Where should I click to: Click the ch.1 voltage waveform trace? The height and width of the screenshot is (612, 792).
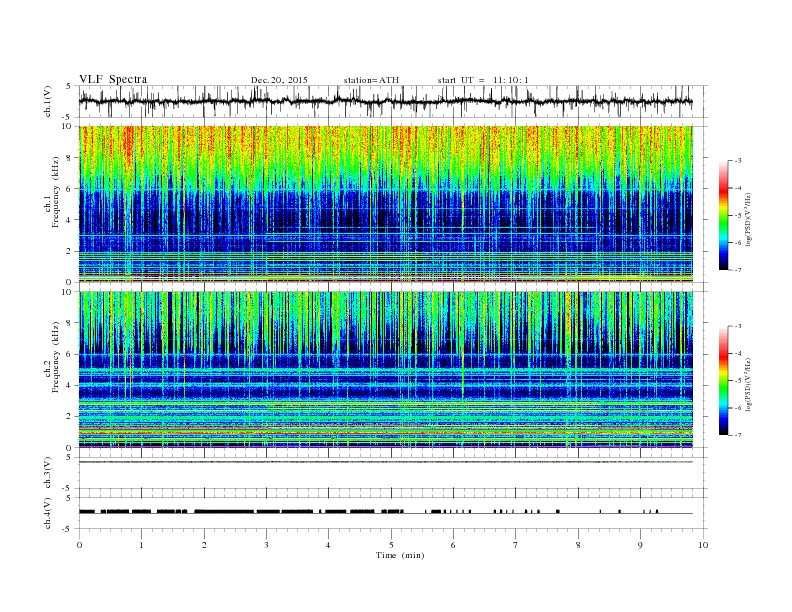(385, 101)
